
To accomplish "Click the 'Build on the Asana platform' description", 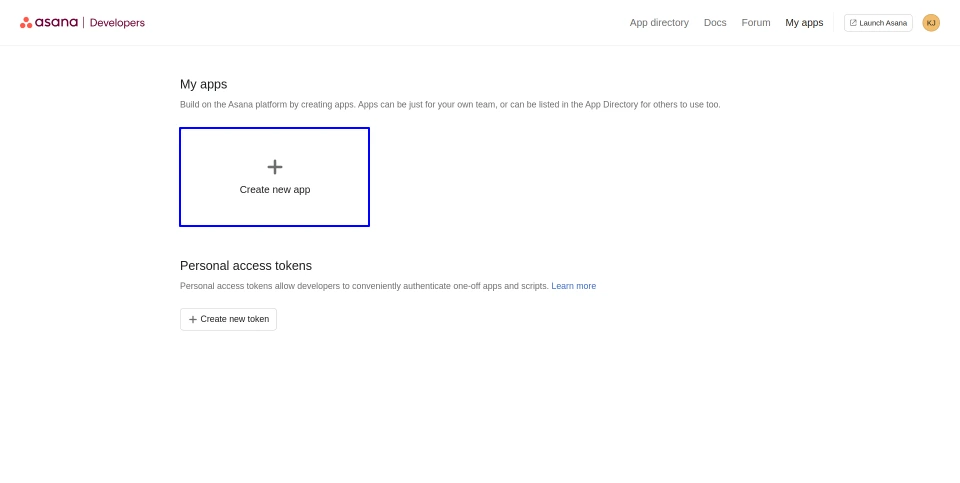I will pyautogui.click(x=450, y=104).
